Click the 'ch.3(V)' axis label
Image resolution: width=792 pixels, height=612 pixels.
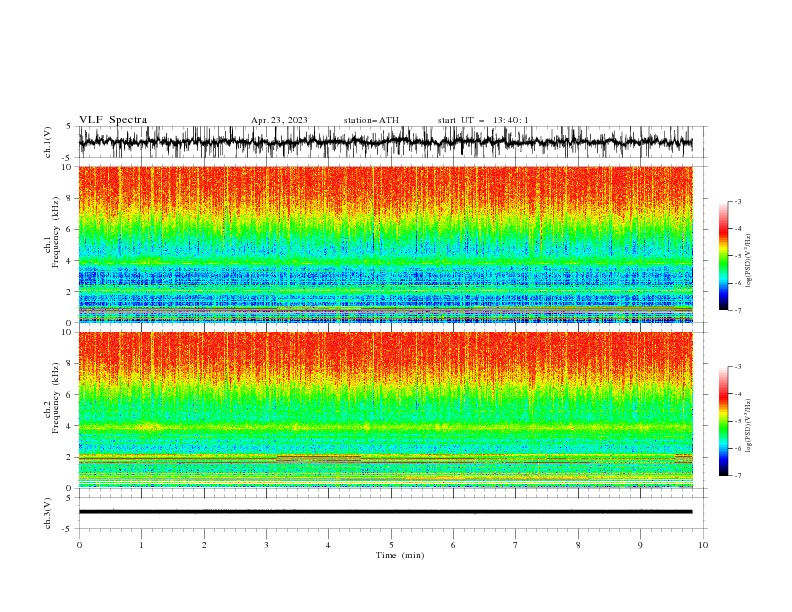48,513
